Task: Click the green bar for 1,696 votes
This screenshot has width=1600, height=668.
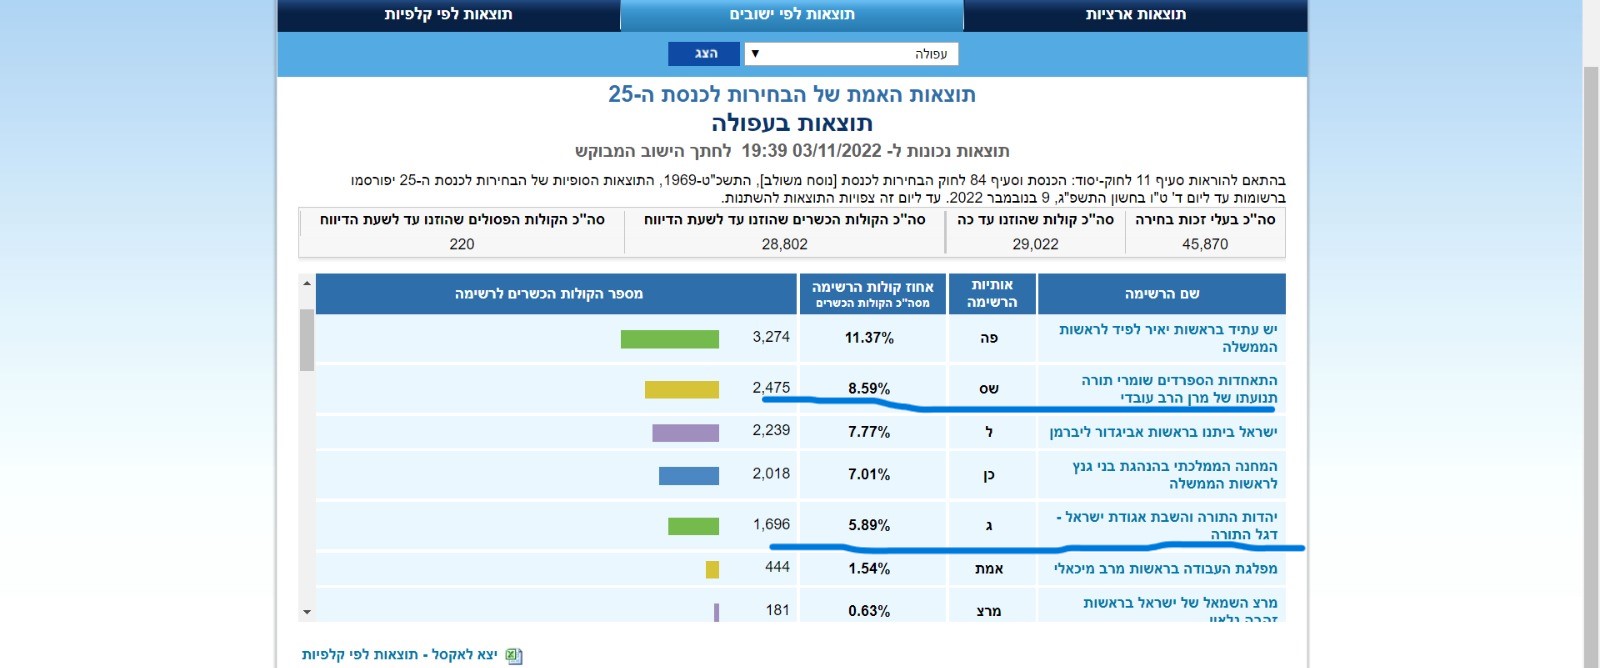Action: (694, 526)
